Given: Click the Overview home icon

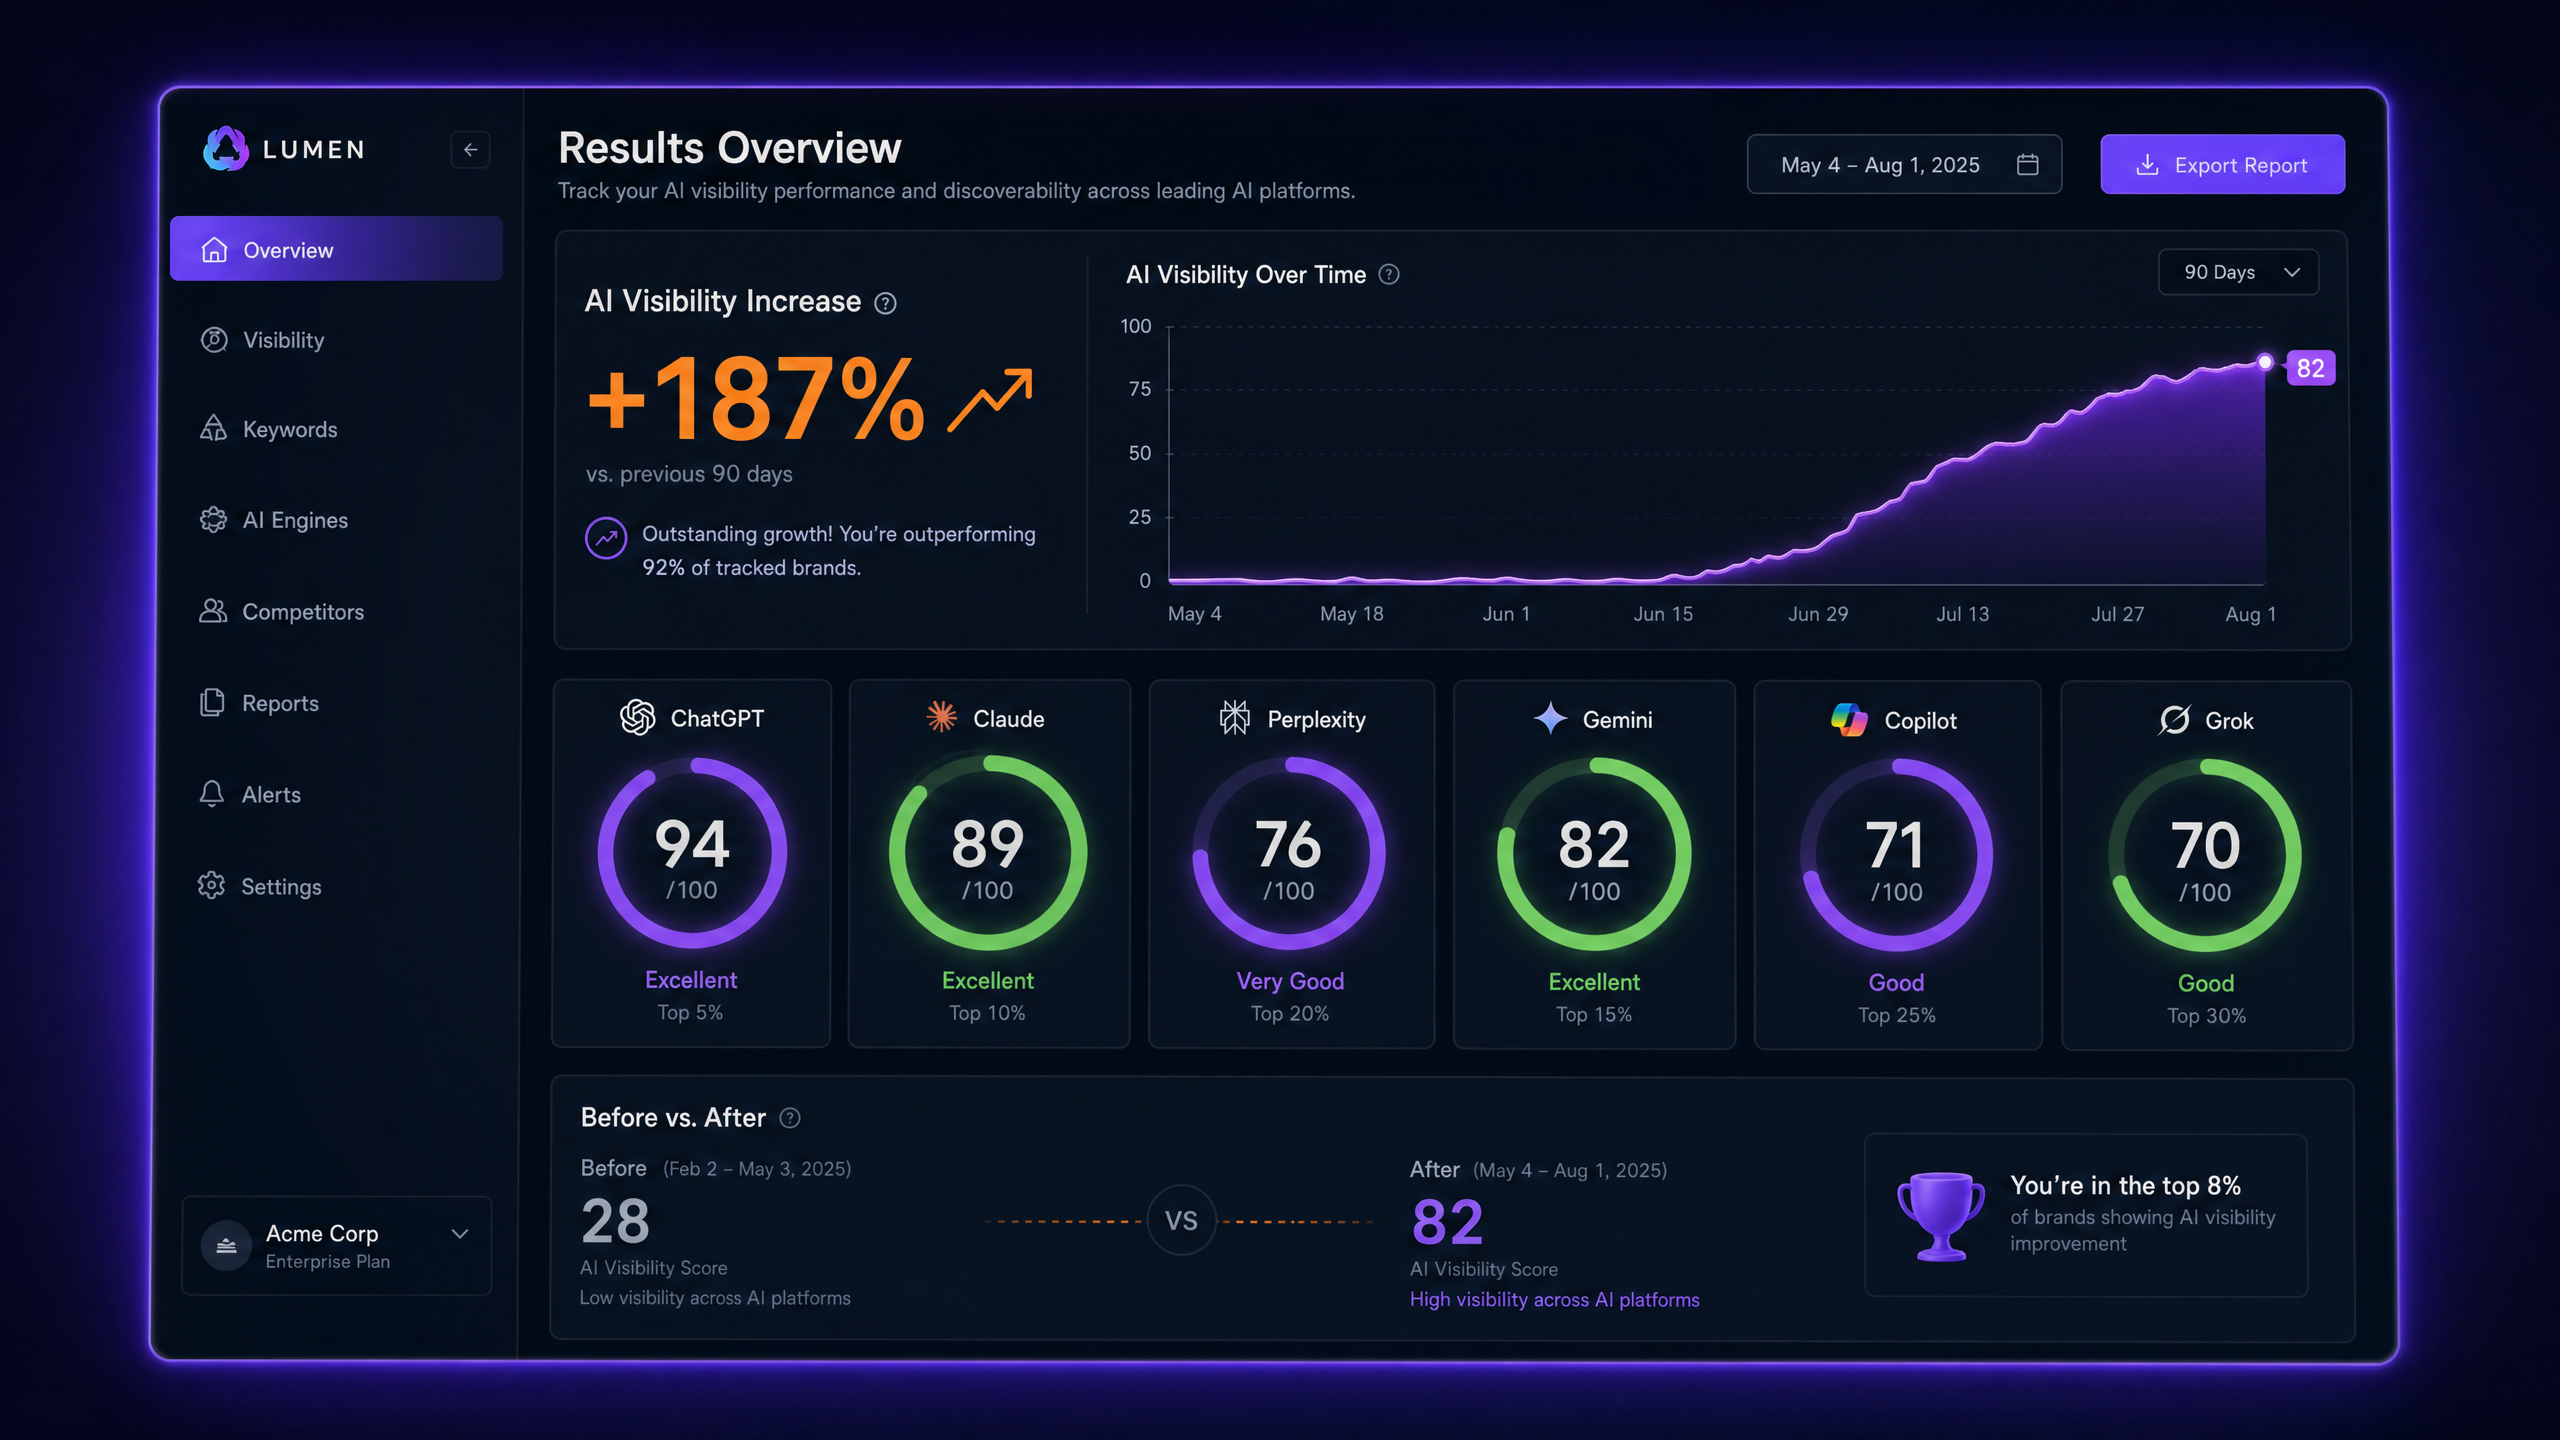Looking at the screenshot, I should 214,250.
